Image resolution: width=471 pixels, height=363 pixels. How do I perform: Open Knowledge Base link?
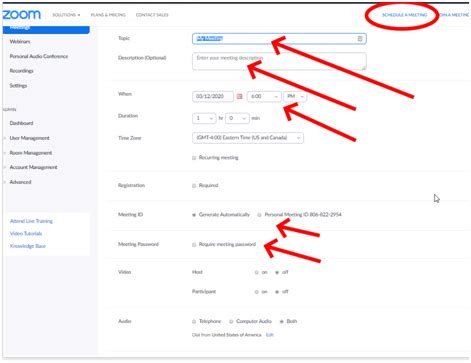28,246
